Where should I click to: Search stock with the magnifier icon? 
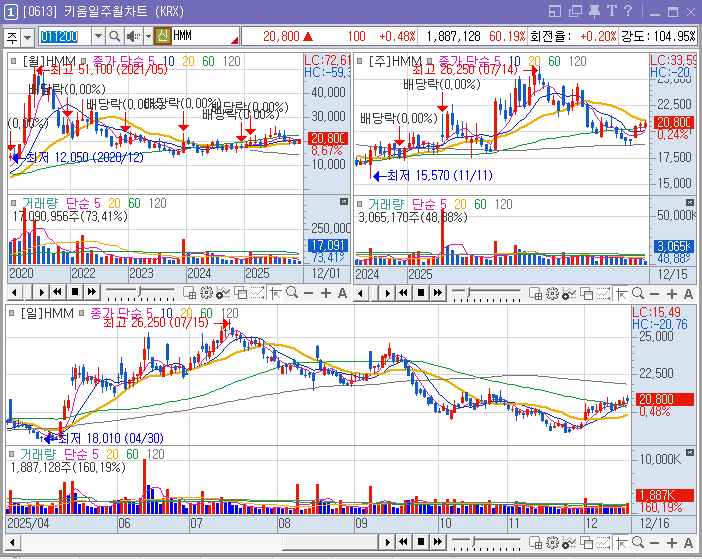114,36
